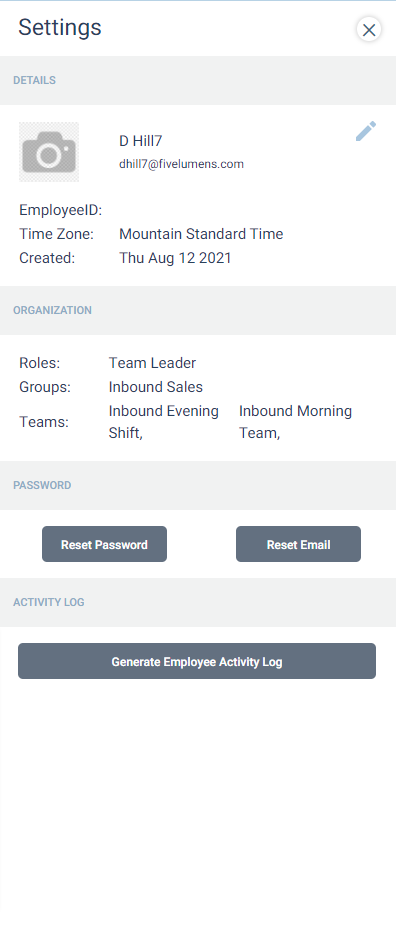
Task: Click the pencil edit icon
Action: tap(366, 131)
